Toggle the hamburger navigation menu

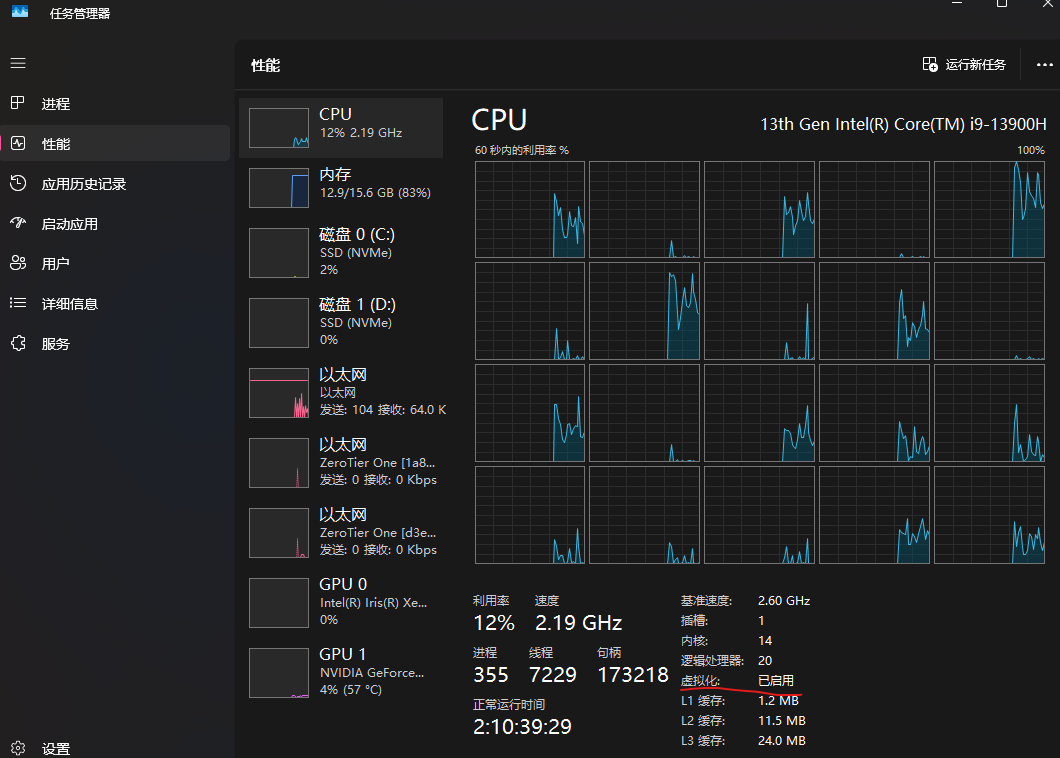[18, 63]
